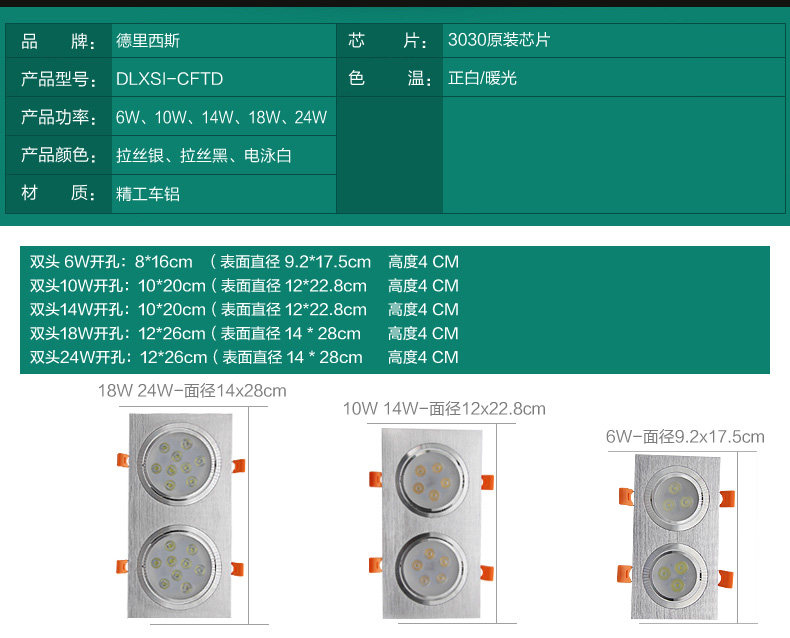Screen dimensions: 790x638
Task: Click 高度4 CM in the 24W row
Action: (x=423, y=357)
